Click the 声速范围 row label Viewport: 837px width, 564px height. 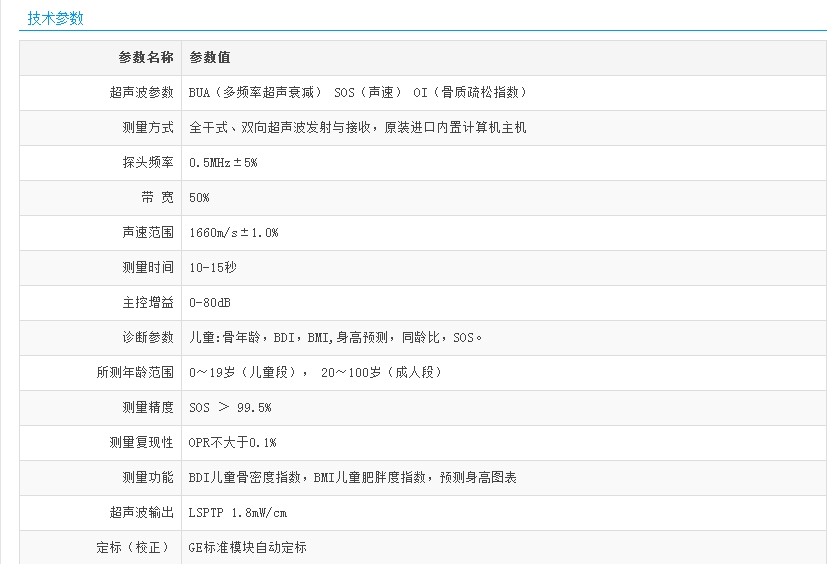click(x=147, y=232)
